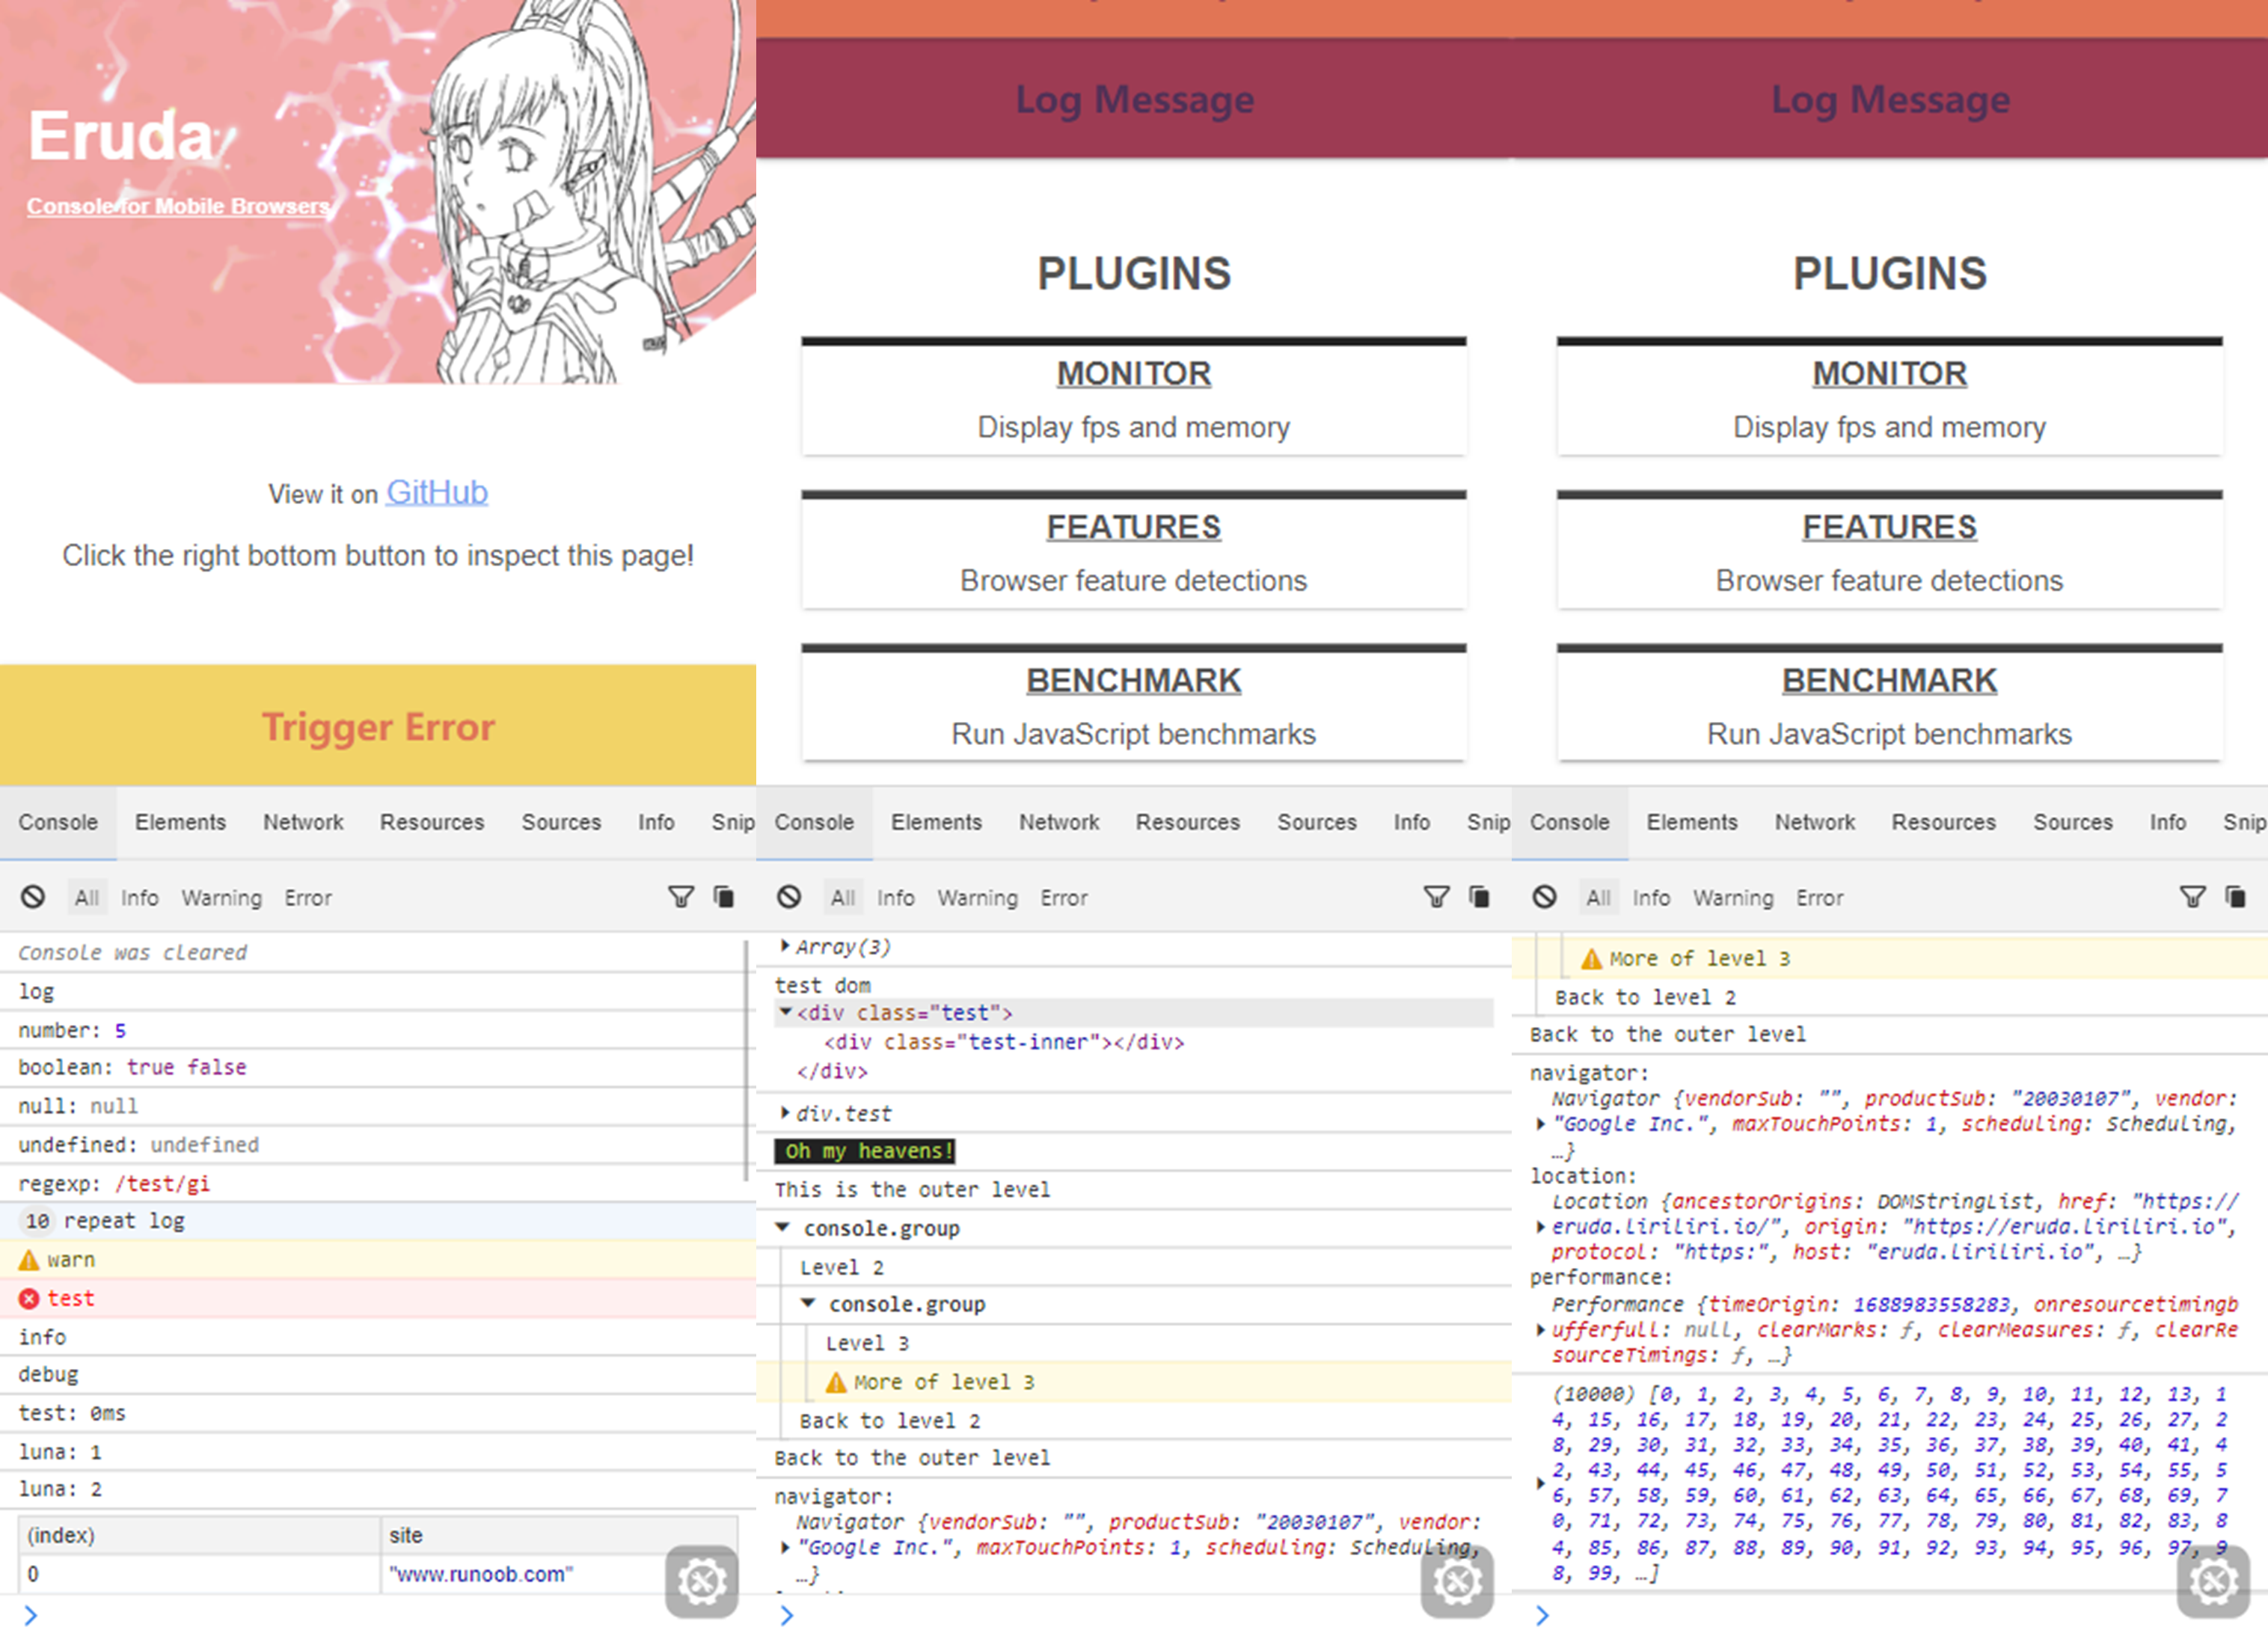The width and height of the screenshot is (2268, 1636).
Task: Click "Console was cleared" message
Action: pos(378,953)
